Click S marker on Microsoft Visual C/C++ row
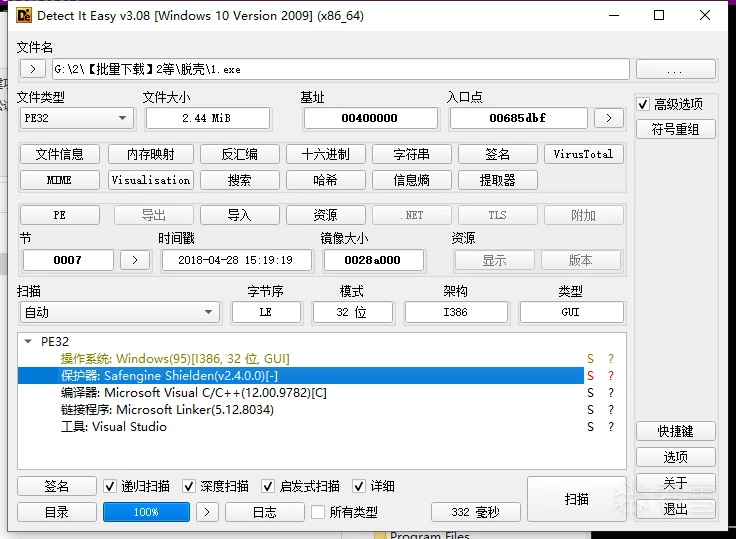The image size is (736, 539). coord(590,393)
